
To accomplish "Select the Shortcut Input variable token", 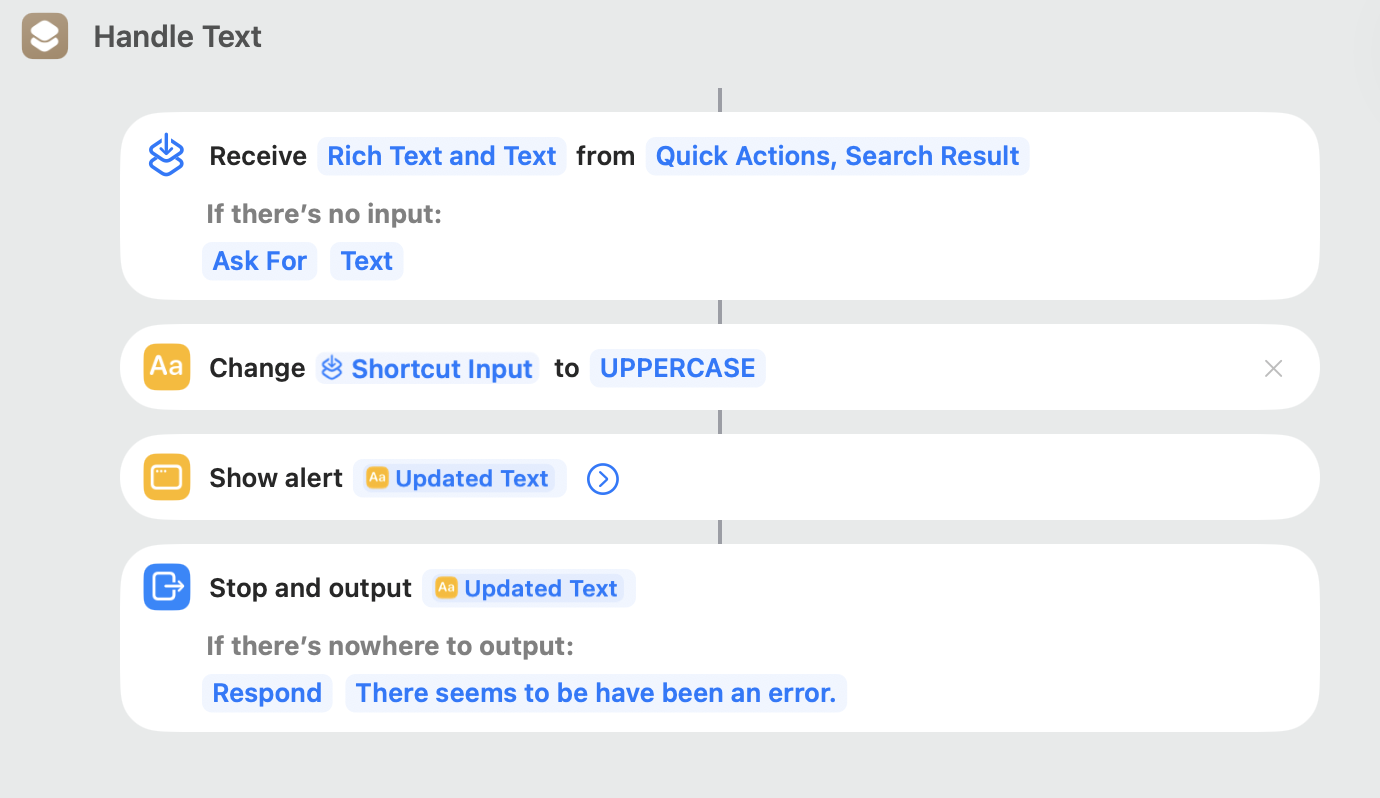I will pos(428,368).
